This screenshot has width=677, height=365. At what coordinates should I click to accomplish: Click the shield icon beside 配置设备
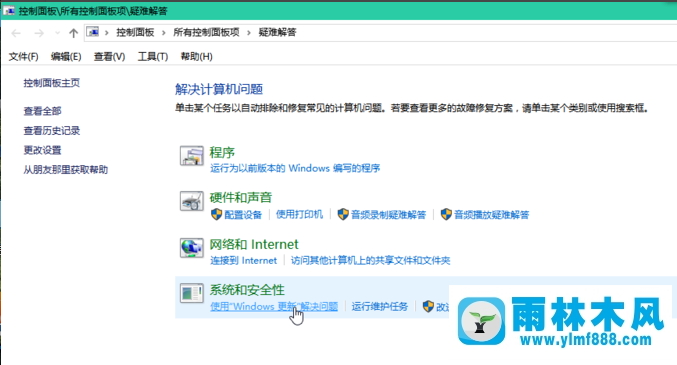tap(216, 214)
